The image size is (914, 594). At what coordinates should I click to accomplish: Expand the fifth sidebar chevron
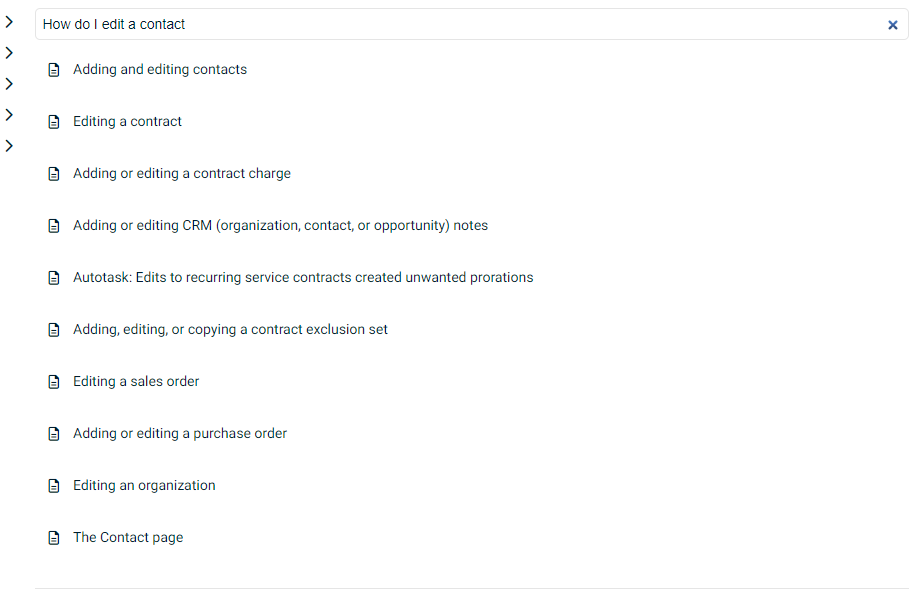pos(9,146)
